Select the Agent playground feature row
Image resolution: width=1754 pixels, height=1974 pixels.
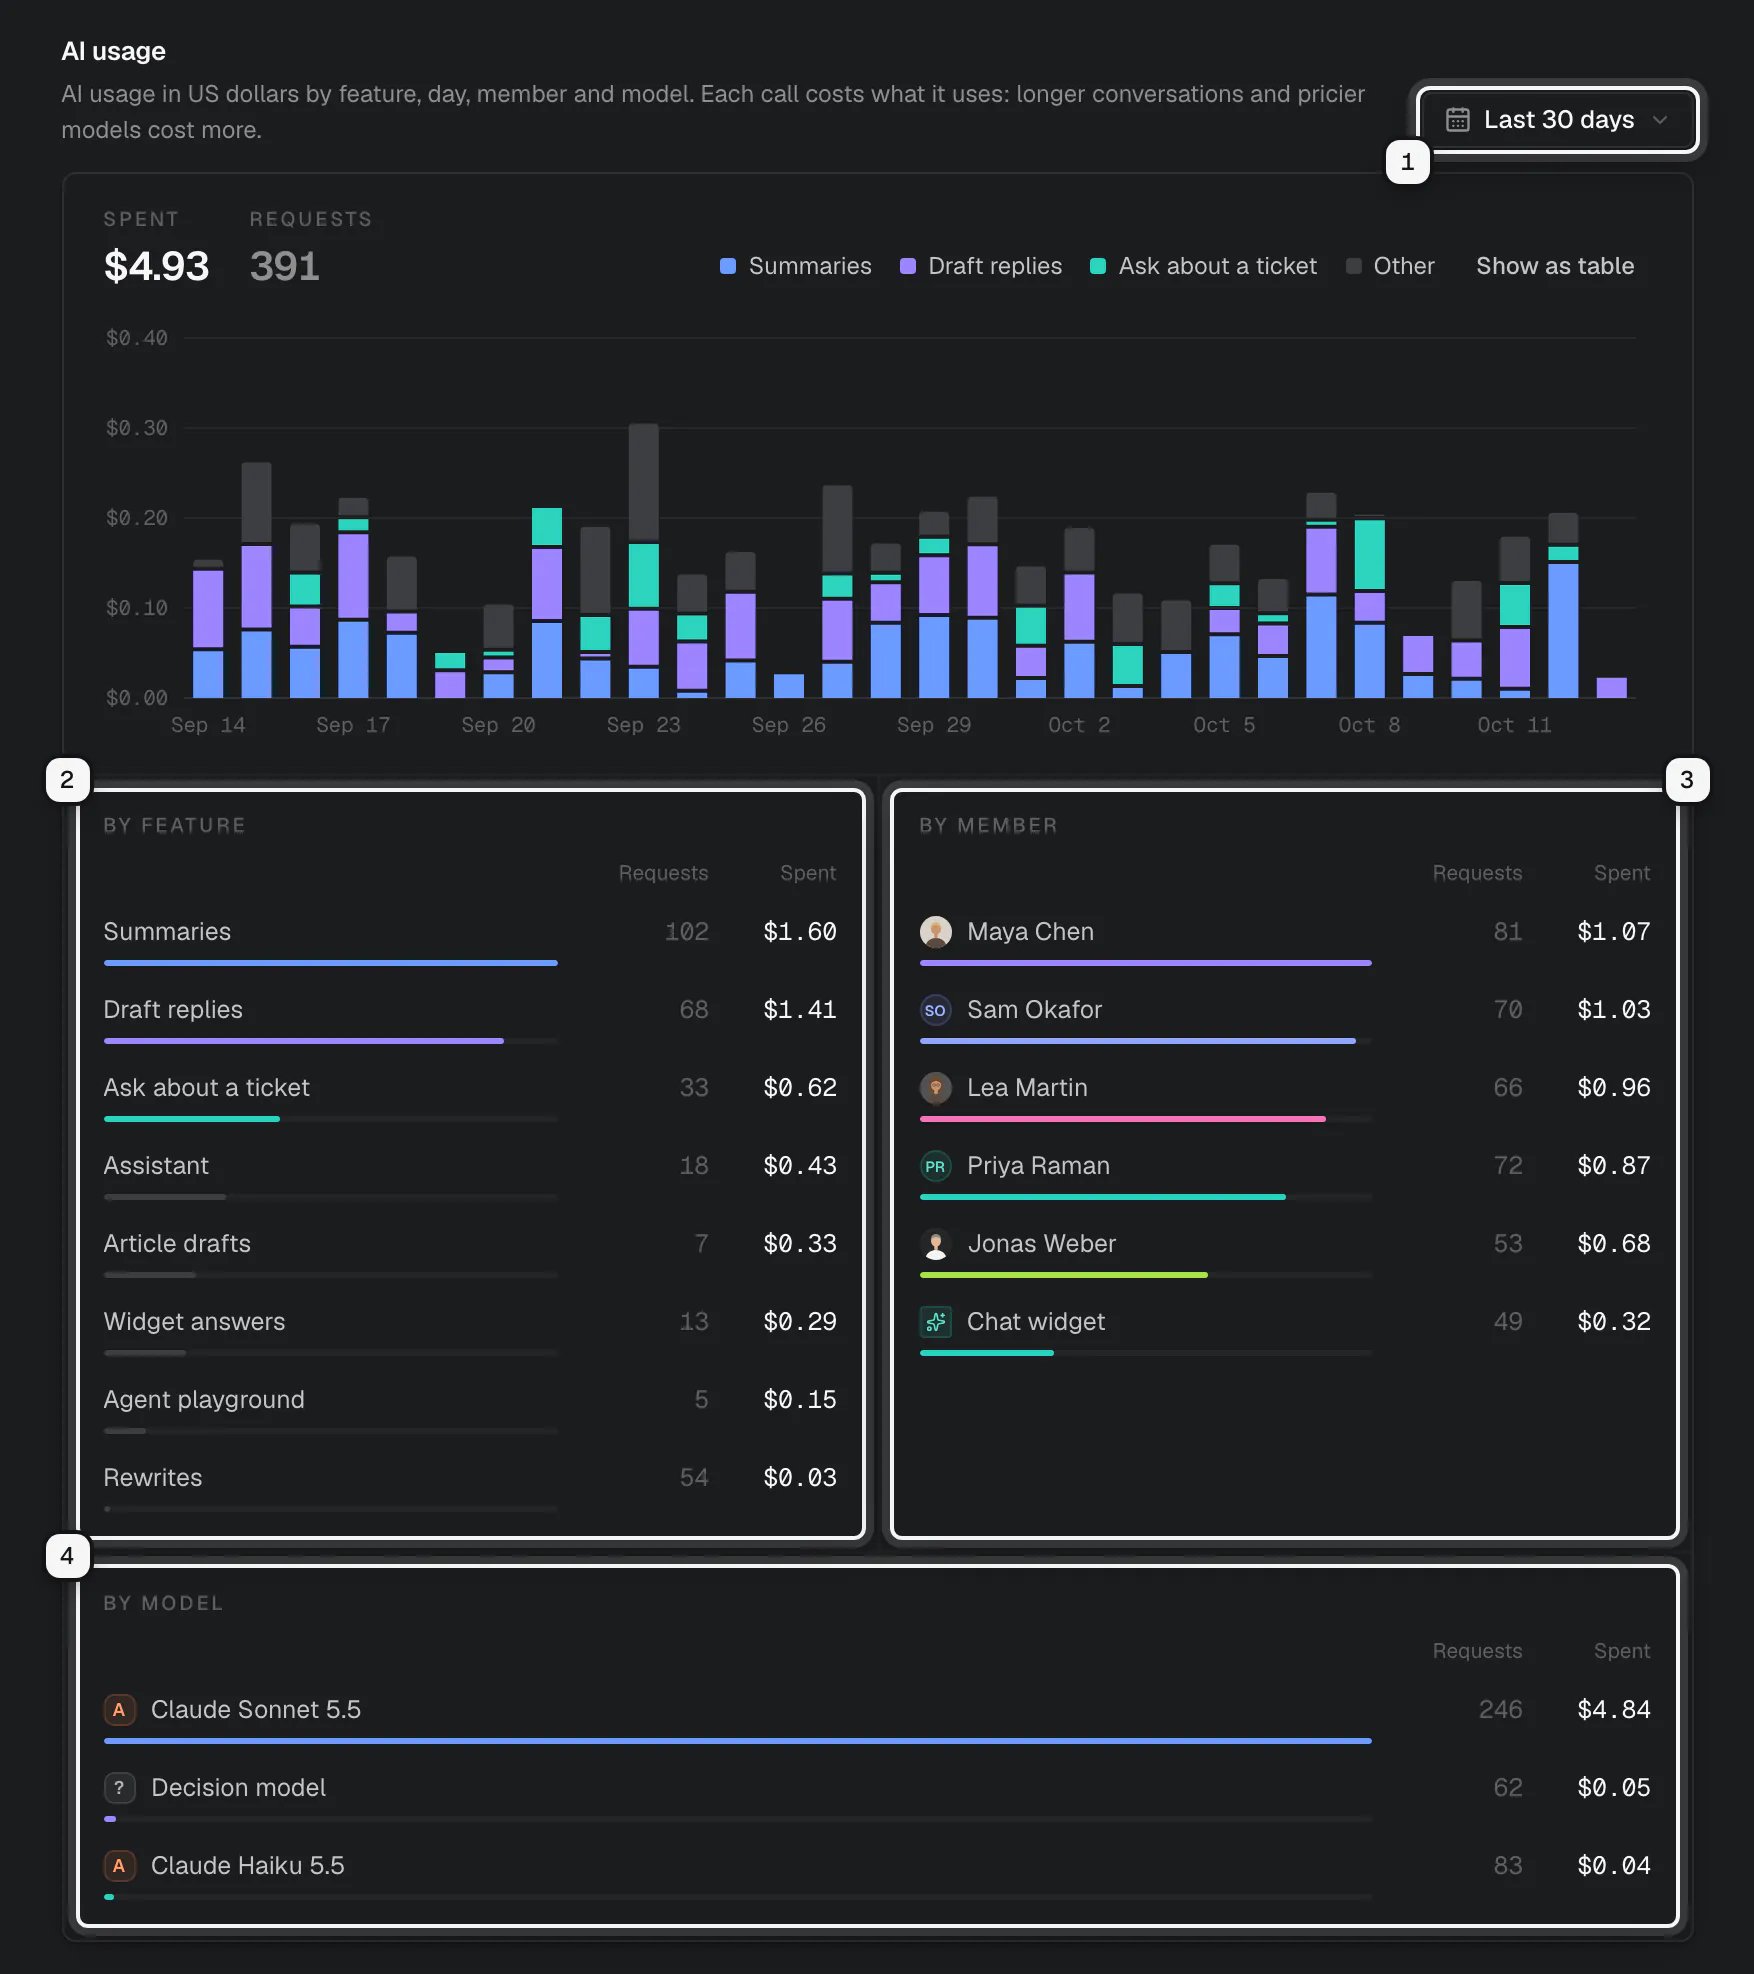(x=470, y=1409)
